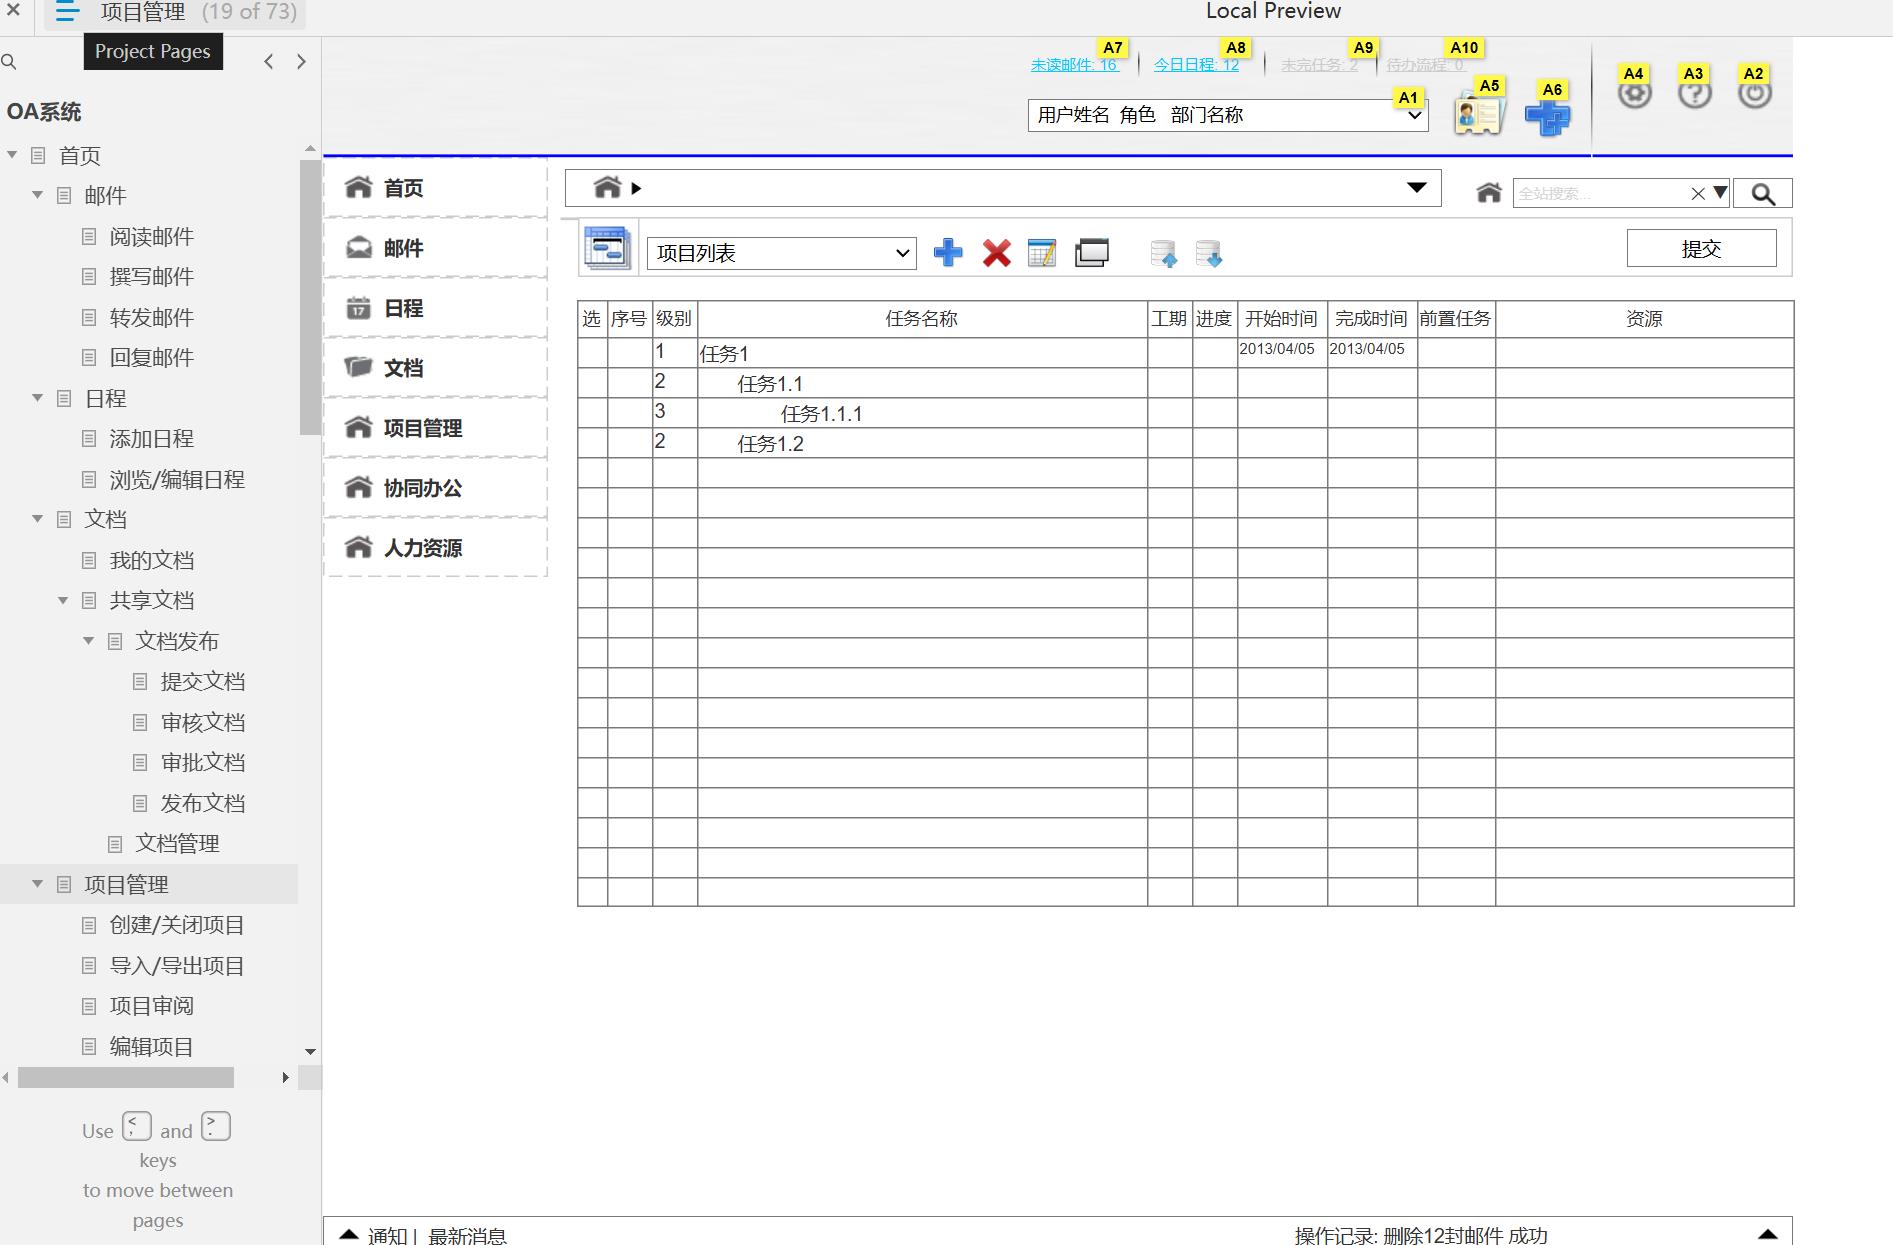
Task: Click the 提交 button
Action: coord(1701,248)
